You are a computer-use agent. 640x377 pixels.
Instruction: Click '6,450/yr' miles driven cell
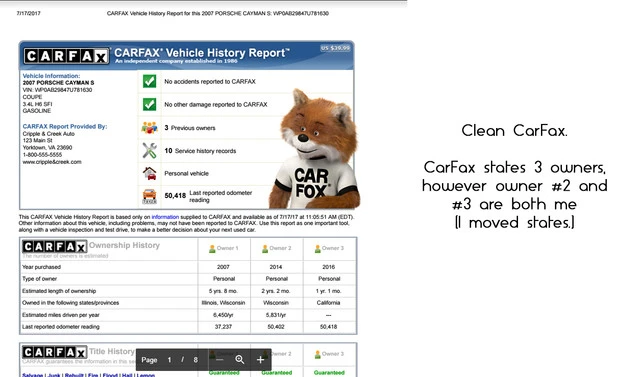coord(223,315)
